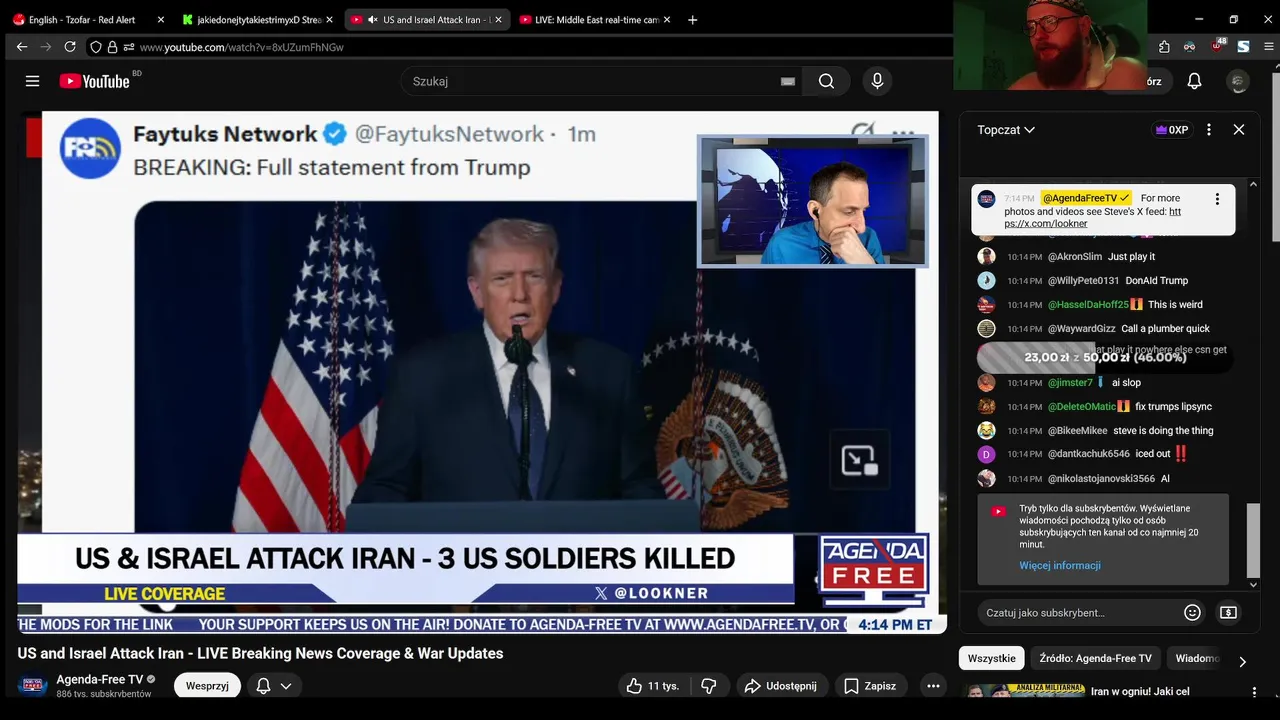The height and width of the screenshot is (720, 1280).
Task: Open the on-screen keyboard icon in search
Action: click(x=788, y=82)
